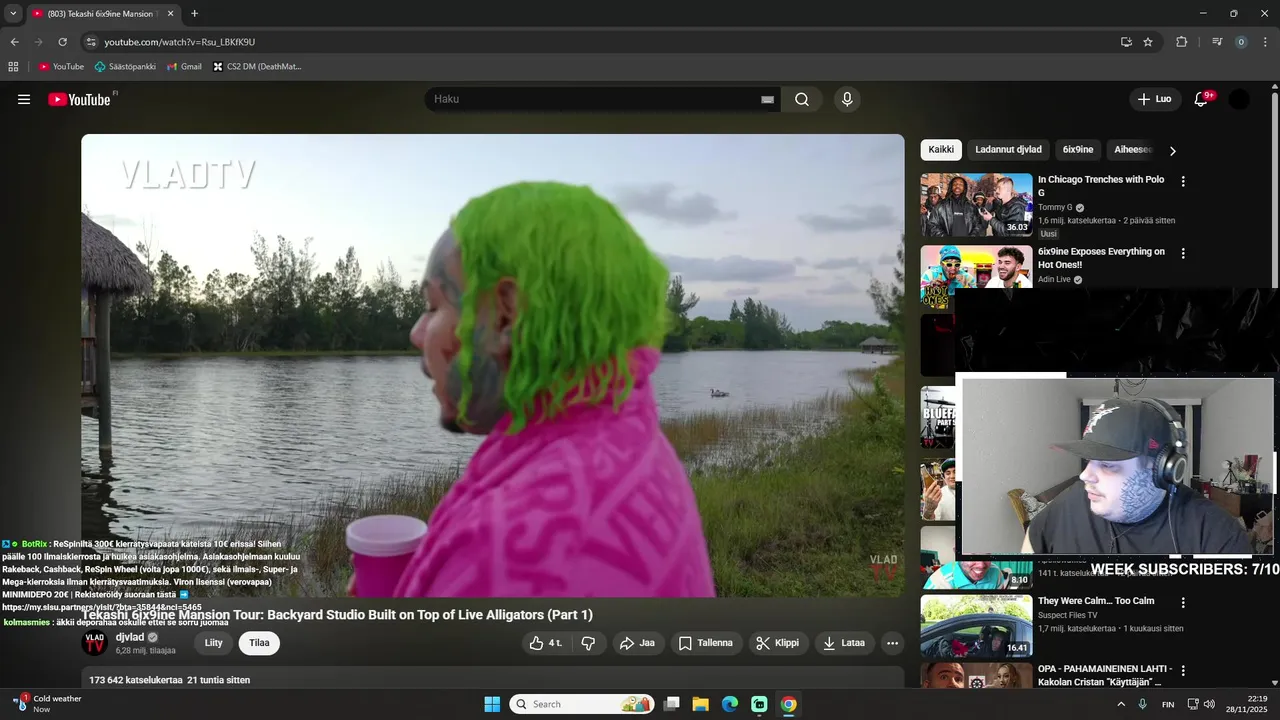Viewport: 1280px width, 720px height.
Task: Like the video with thumbs-up
Action: (546, 643)
